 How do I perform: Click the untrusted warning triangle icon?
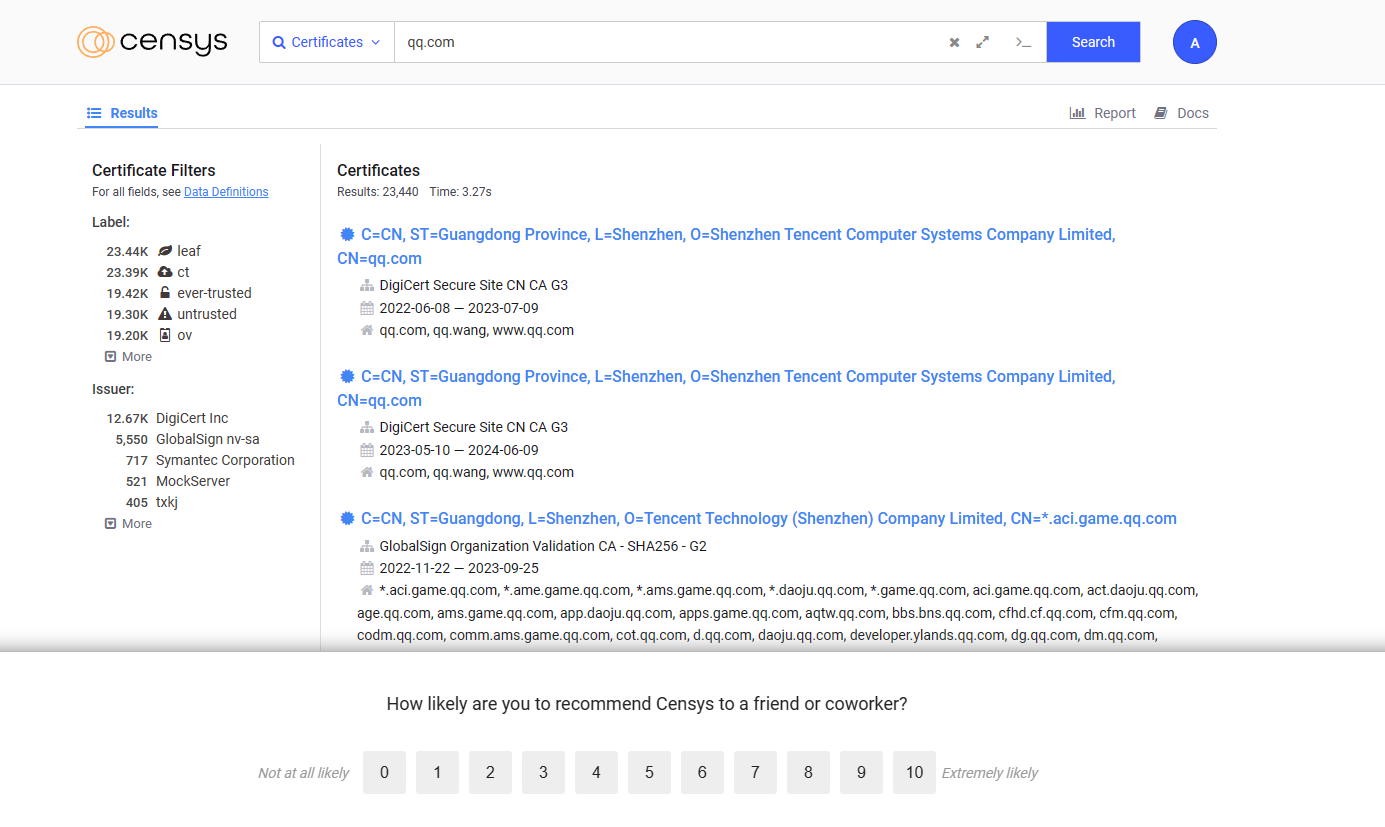165,314
